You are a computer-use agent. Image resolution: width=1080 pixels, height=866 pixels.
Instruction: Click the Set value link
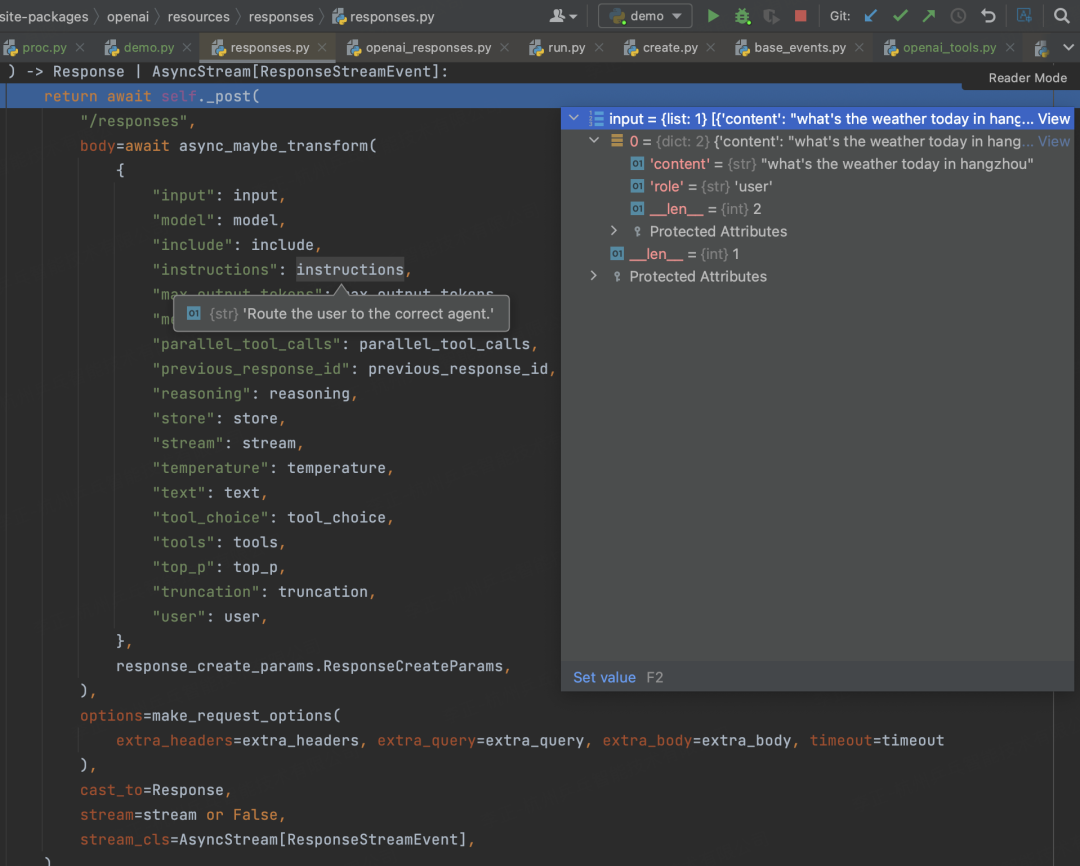(x=604, y=677)
